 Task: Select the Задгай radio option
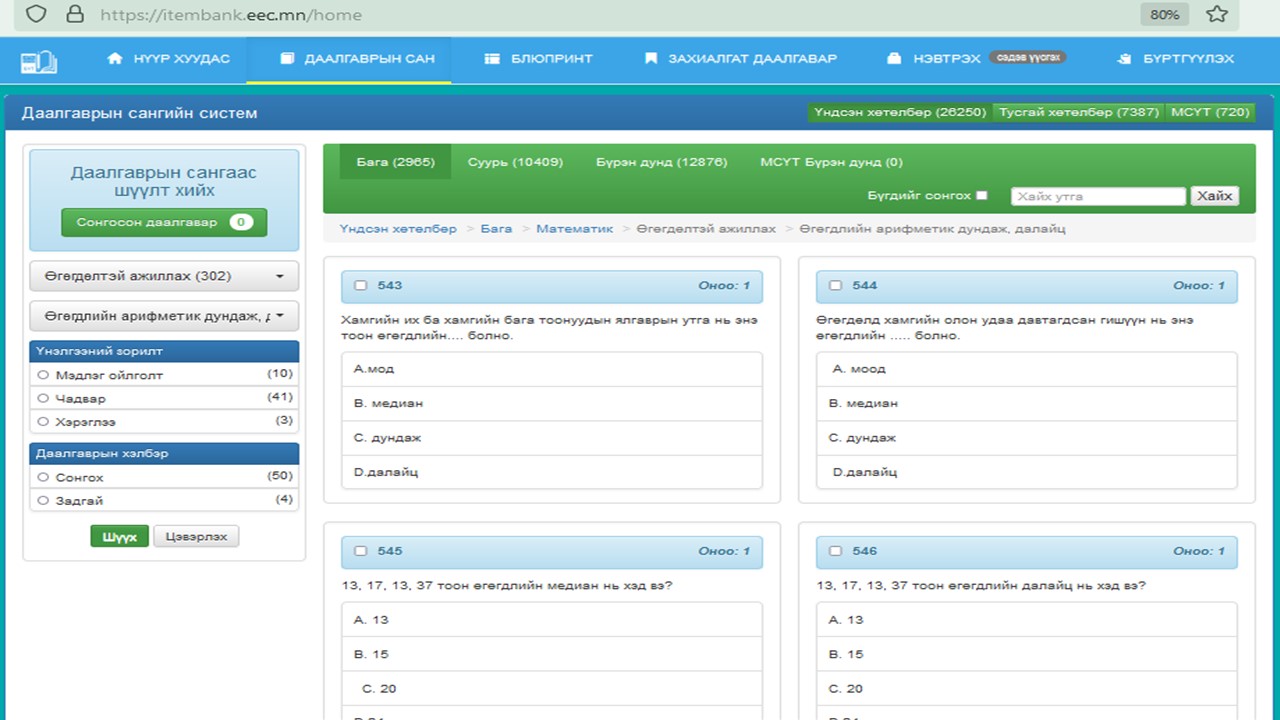pyautogui.click(x=42, y=500)
